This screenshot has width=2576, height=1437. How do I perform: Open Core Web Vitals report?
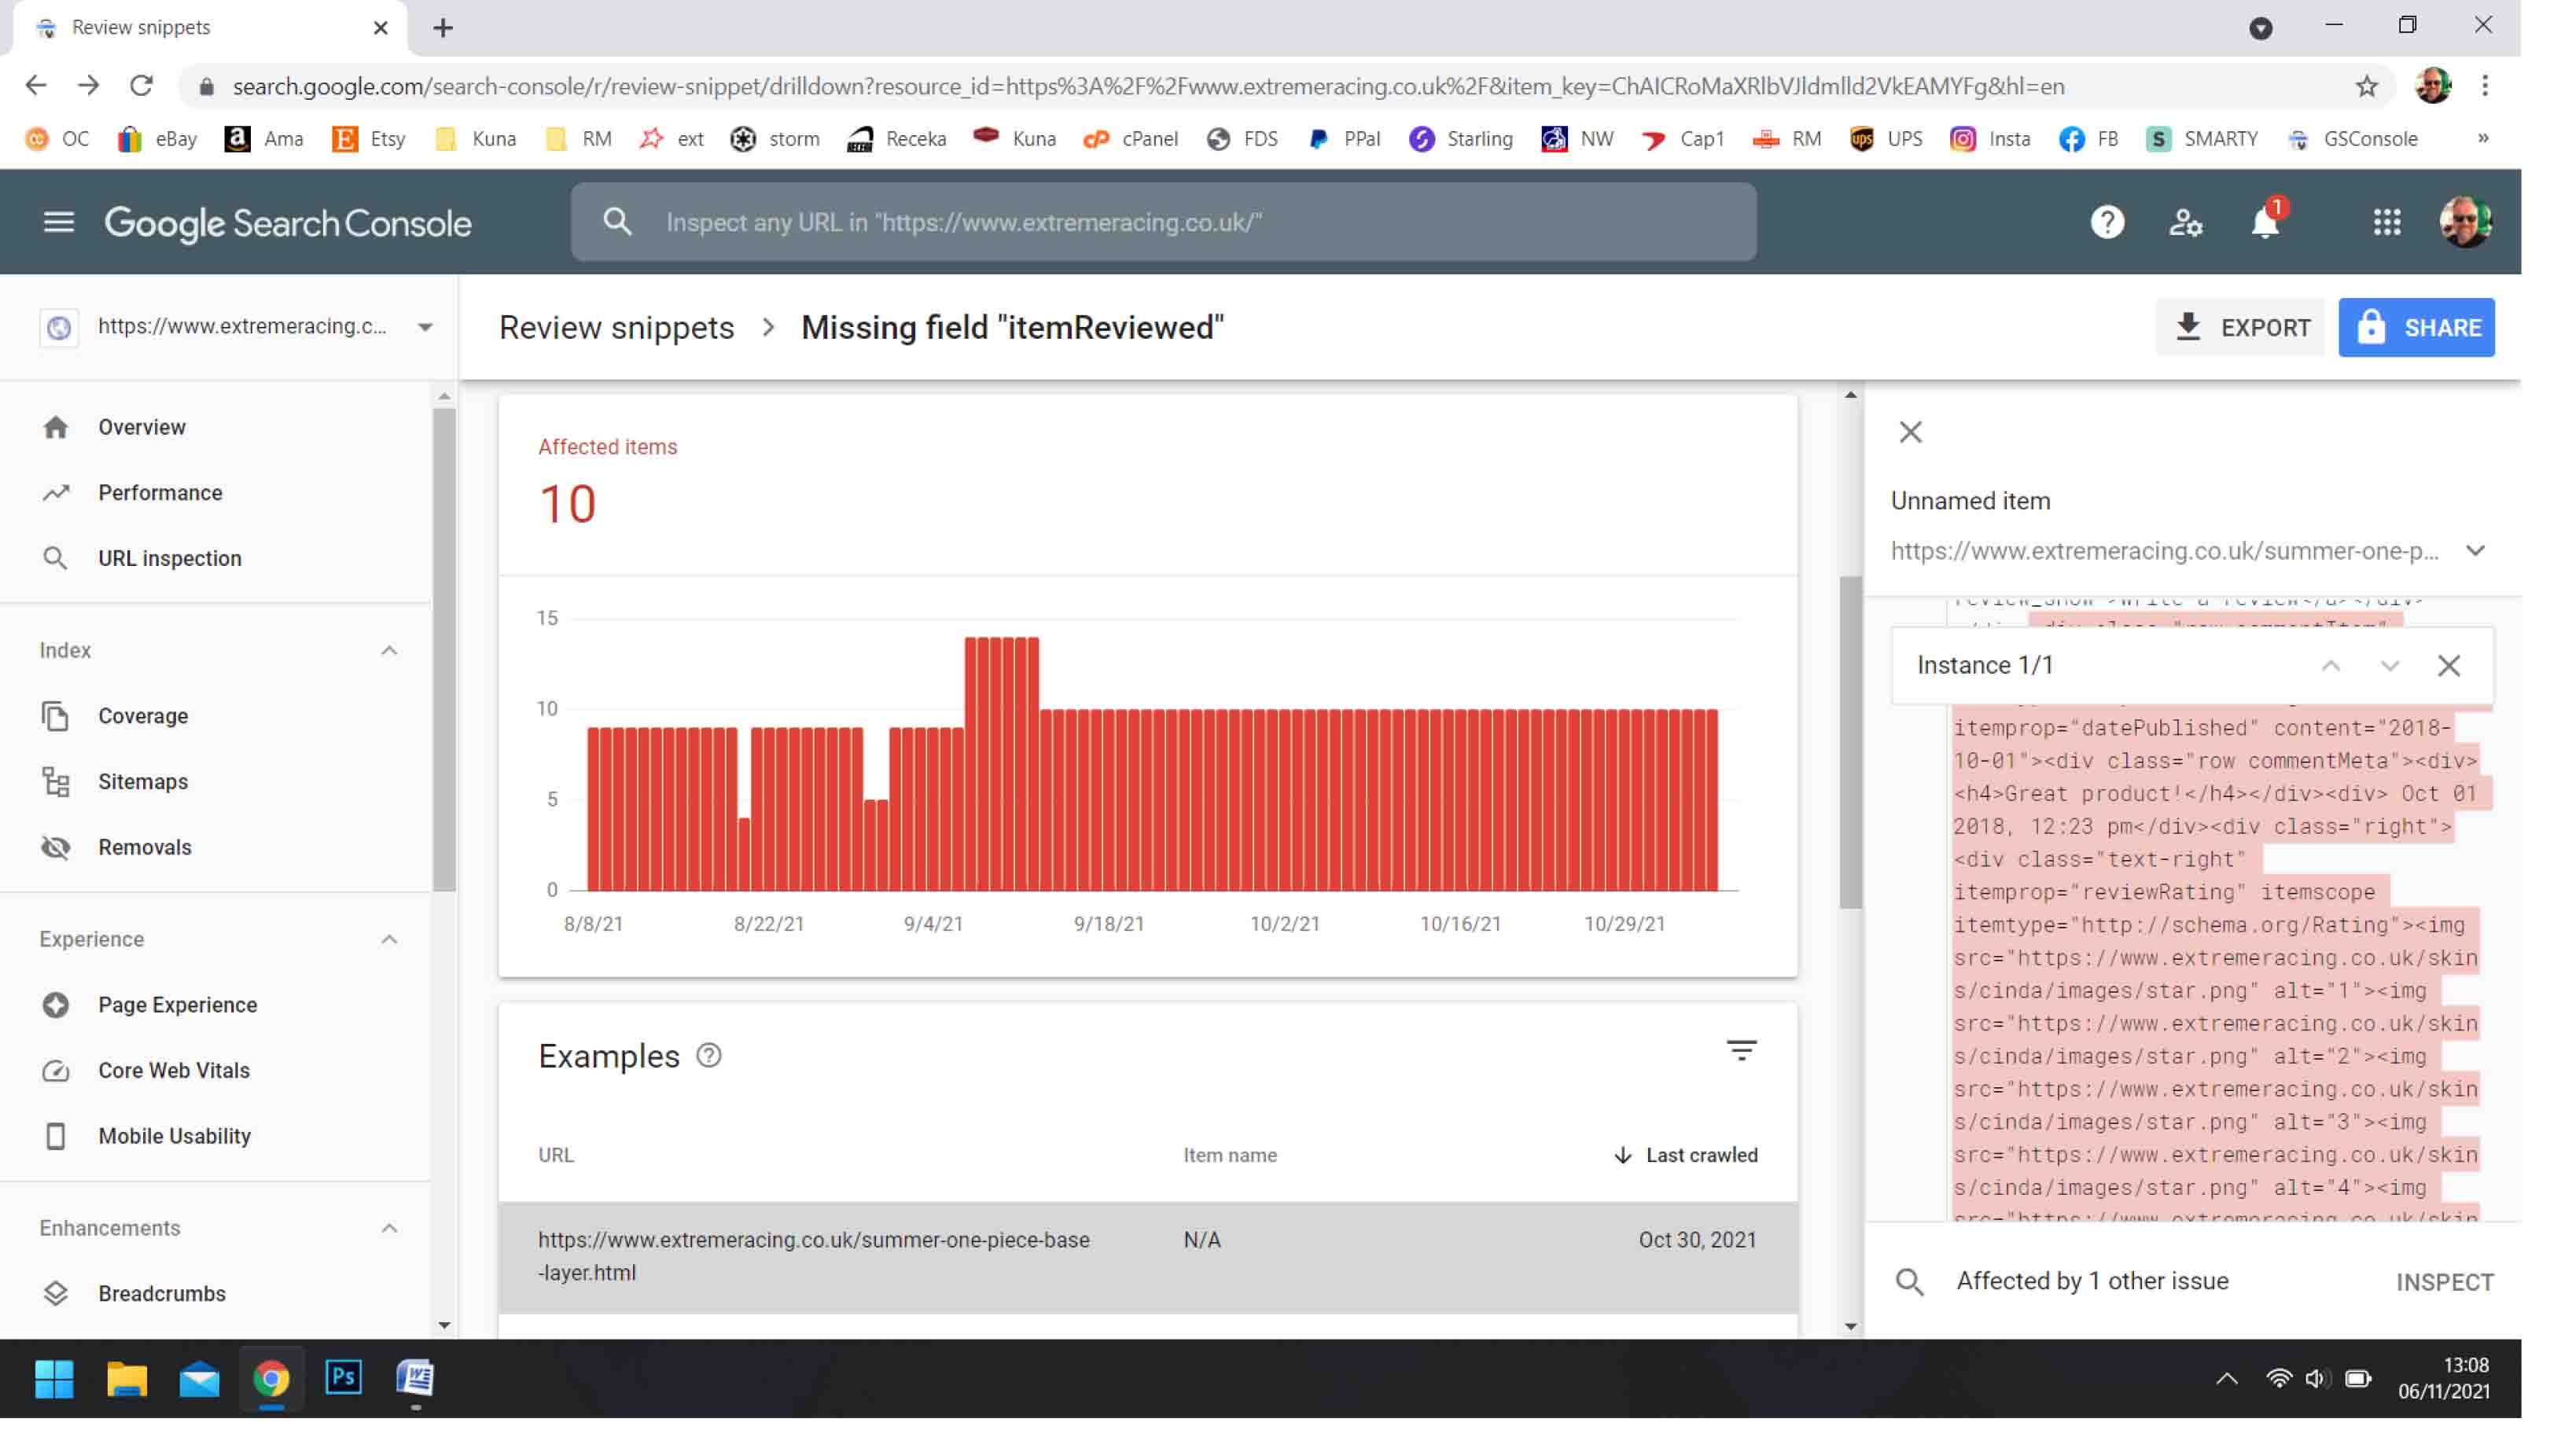point(174,1070)
